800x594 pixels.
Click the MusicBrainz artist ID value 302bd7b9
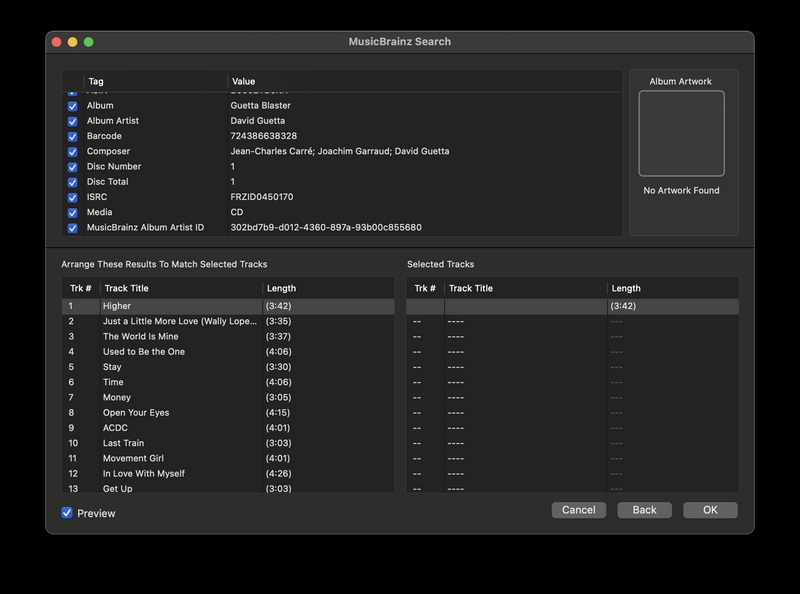(326, 228)
